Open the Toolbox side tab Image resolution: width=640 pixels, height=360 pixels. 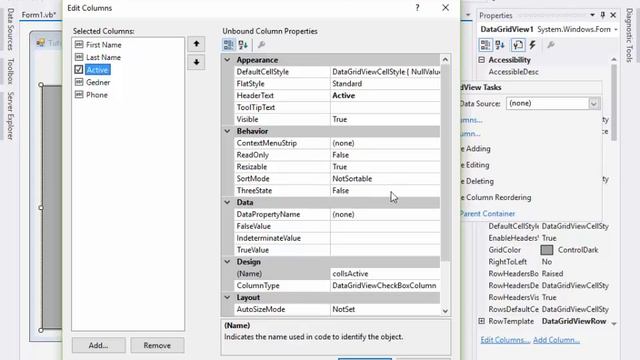coord(11,71)
